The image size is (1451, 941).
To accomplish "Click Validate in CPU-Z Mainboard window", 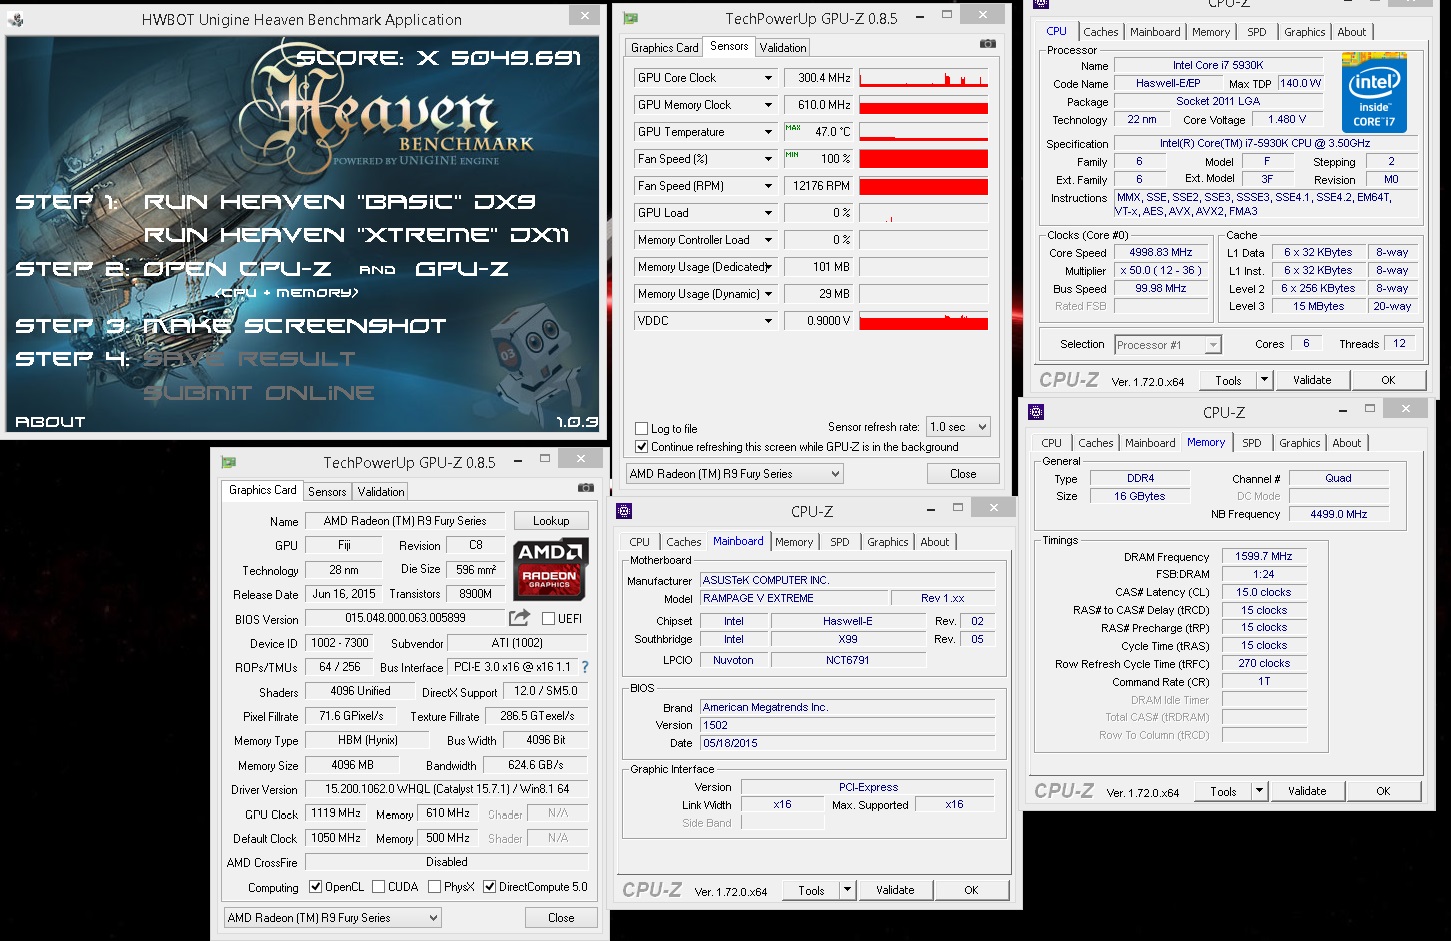I will click(895, 890).
